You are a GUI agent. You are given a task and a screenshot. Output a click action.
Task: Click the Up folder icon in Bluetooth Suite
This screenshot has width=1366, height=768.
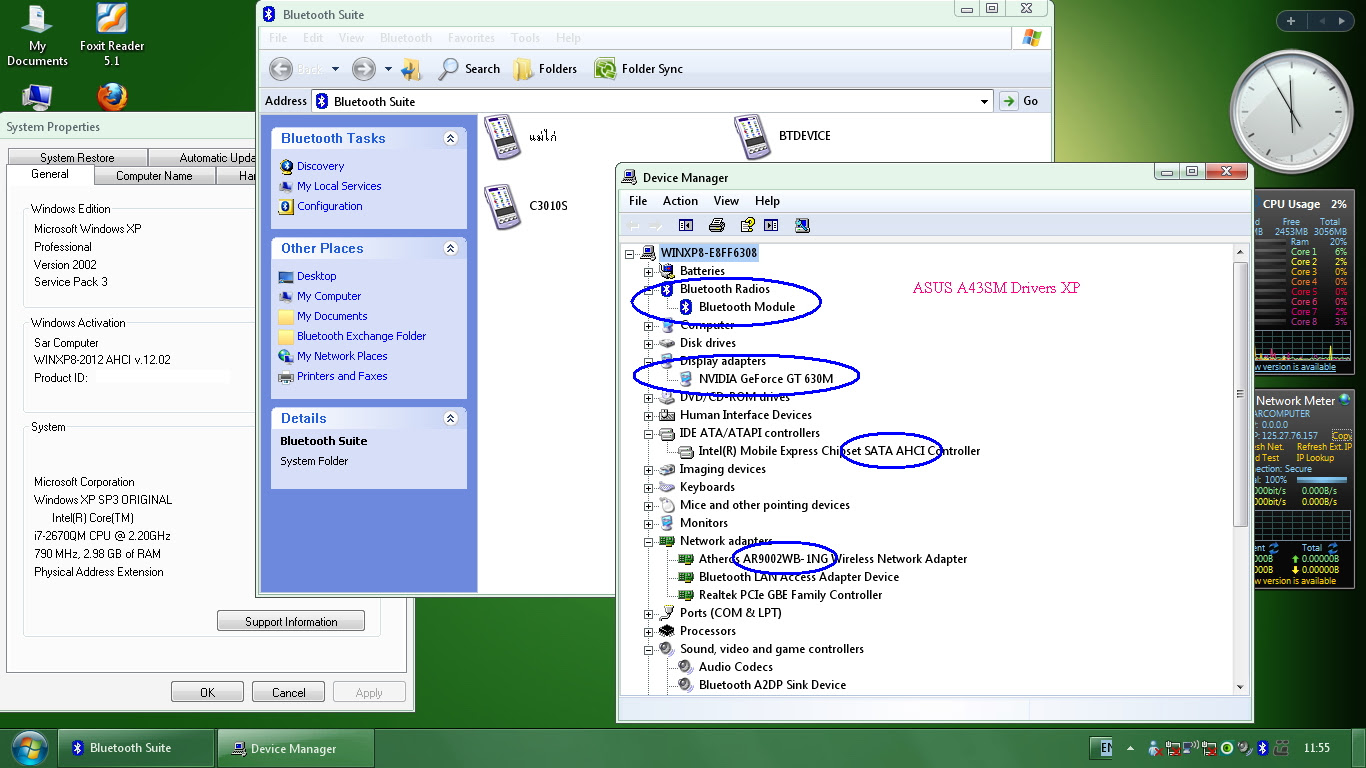[x=411, y=69]
